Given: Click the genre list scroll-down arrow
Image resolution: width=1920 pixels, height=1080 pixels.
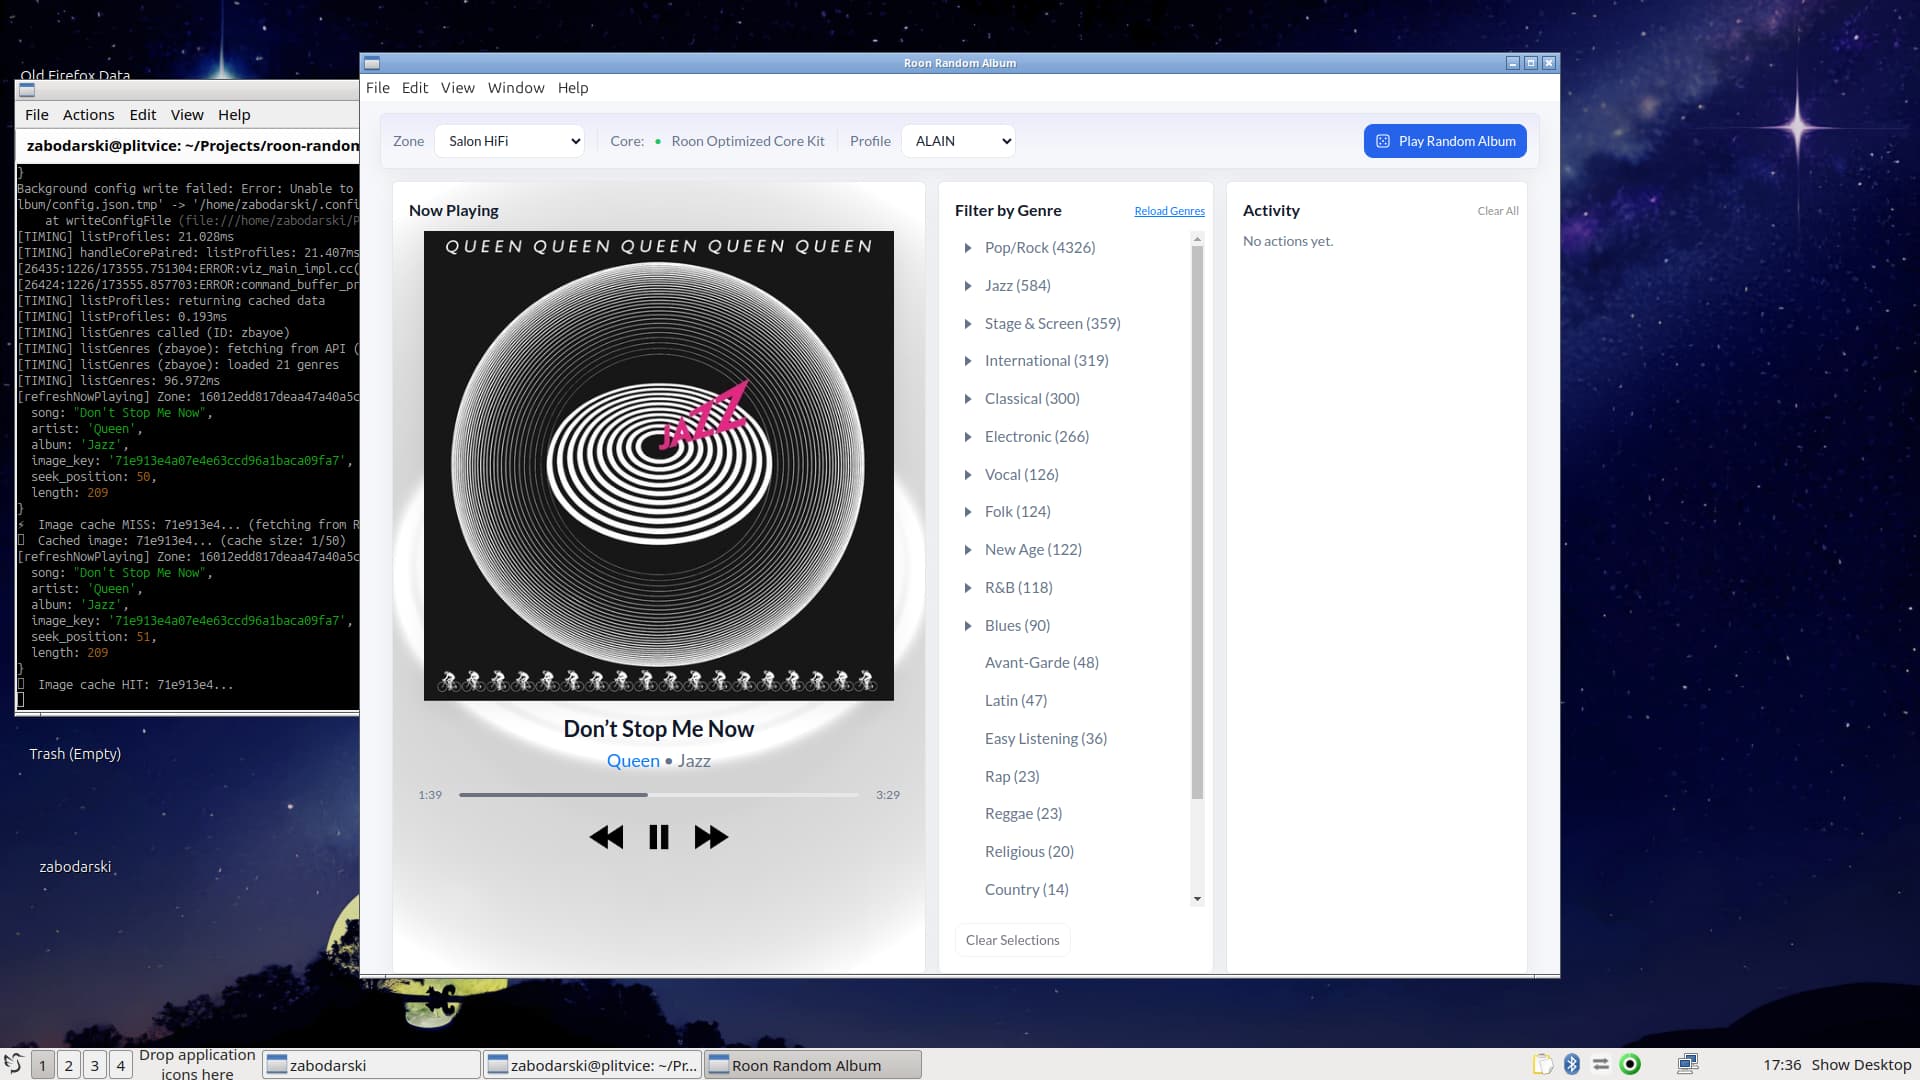Looking at the screenshot, I should pyautogui.click(x=1197, y=899).
